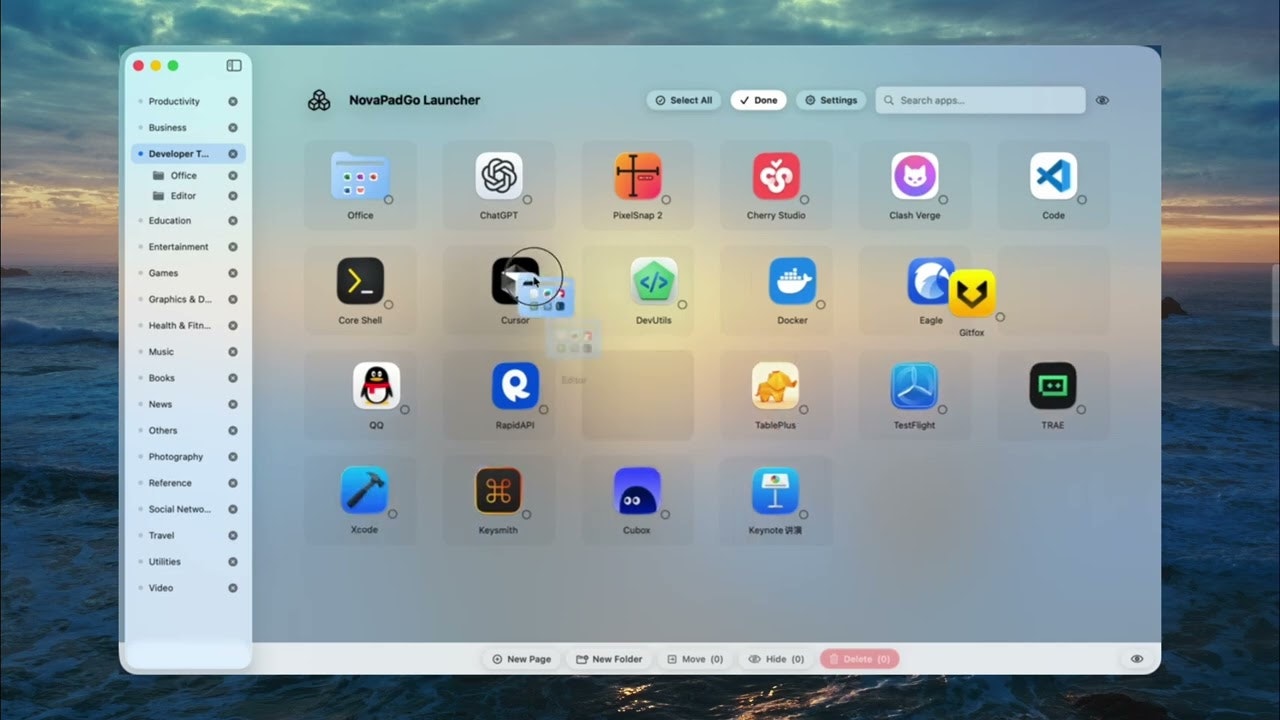The width and height of the screenshot is (1280, 720).
Task: Open the Cursor app icon
Action: click(x=514, y=282)
